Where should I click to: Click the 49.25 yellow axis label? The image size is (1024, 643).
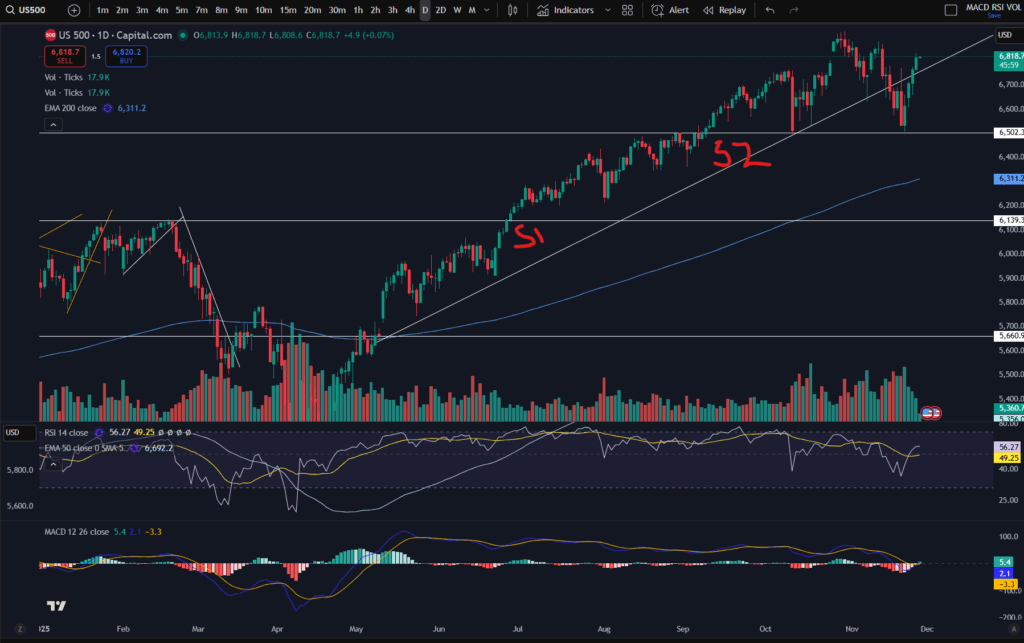point(1007,458)
